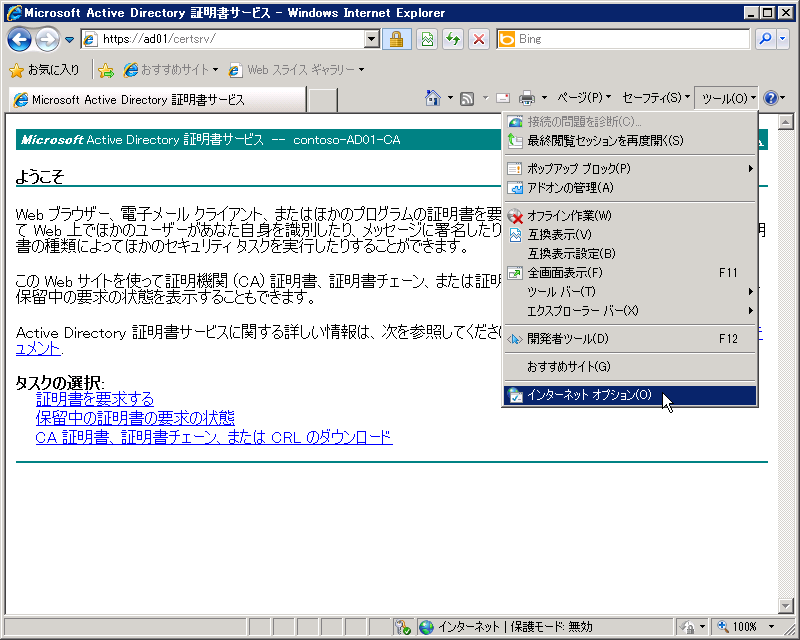
Task: Select 最終閲覧セッションを再度開く(S)
Action: pyautogui.click(x=630, y=140)
